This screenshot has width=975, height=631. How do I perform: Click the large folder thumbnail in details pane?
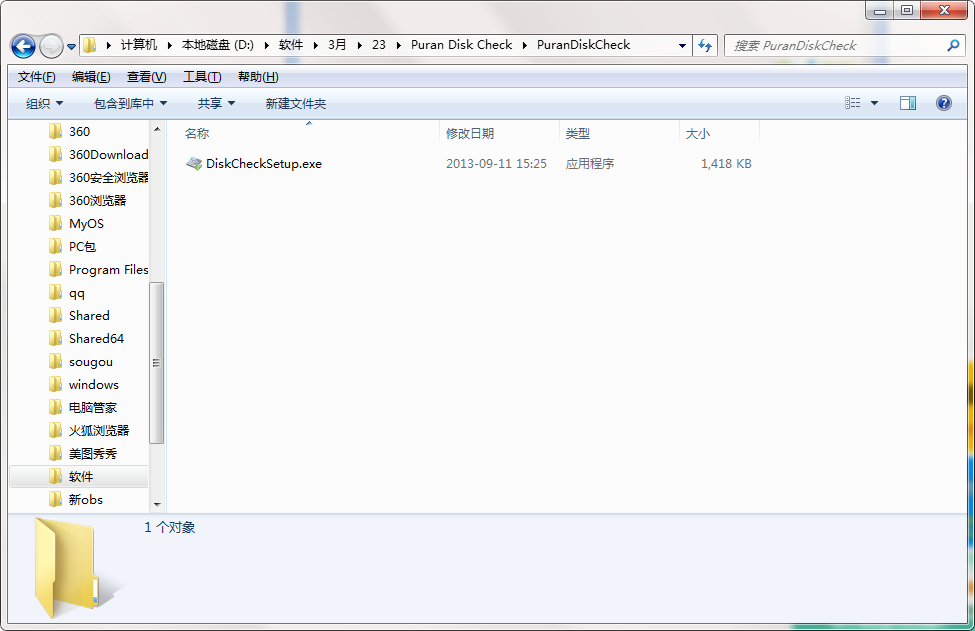68,568
